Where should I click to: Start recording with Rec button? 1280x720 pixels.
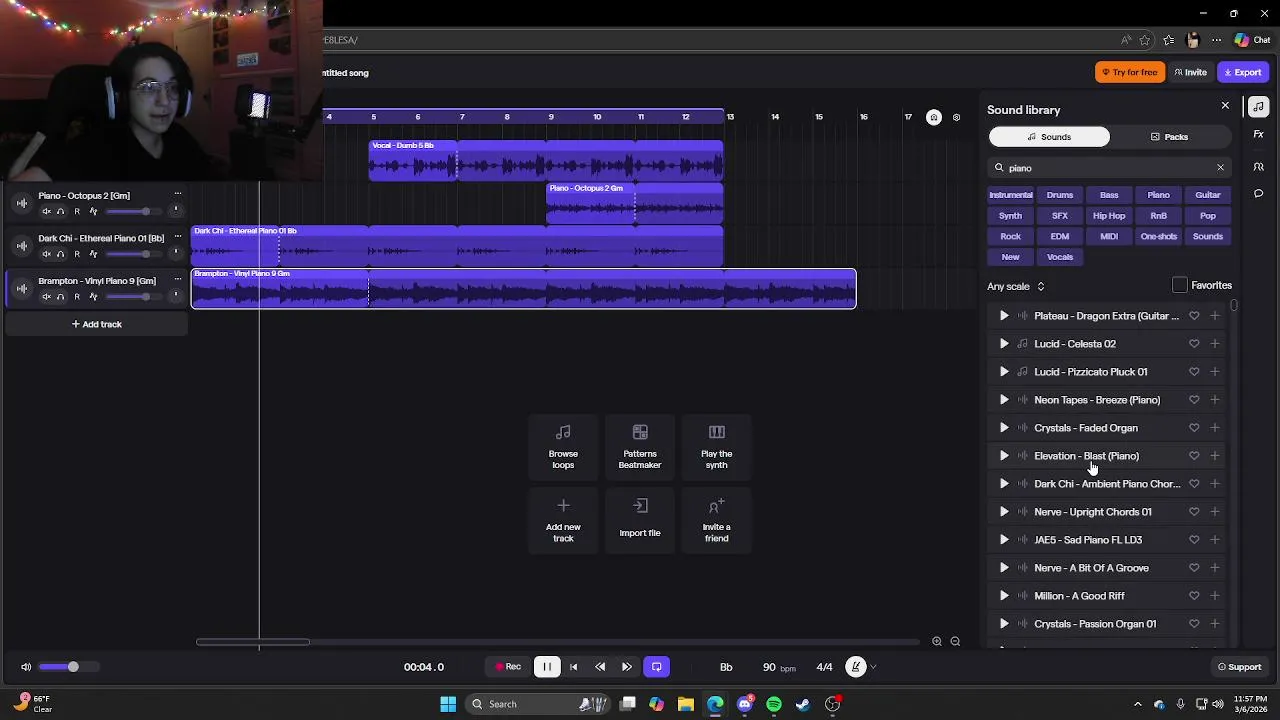pos(507,667)
